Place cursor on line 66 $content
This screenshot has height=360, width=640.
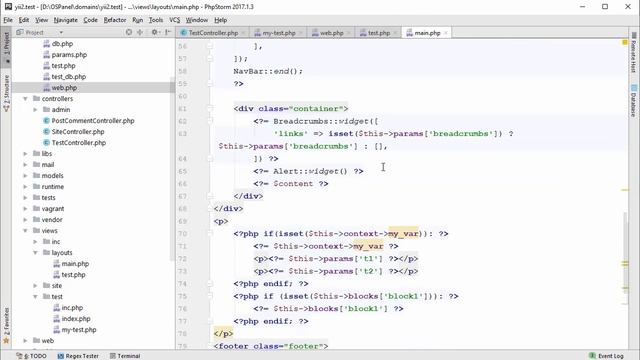[x=293, y=184]
